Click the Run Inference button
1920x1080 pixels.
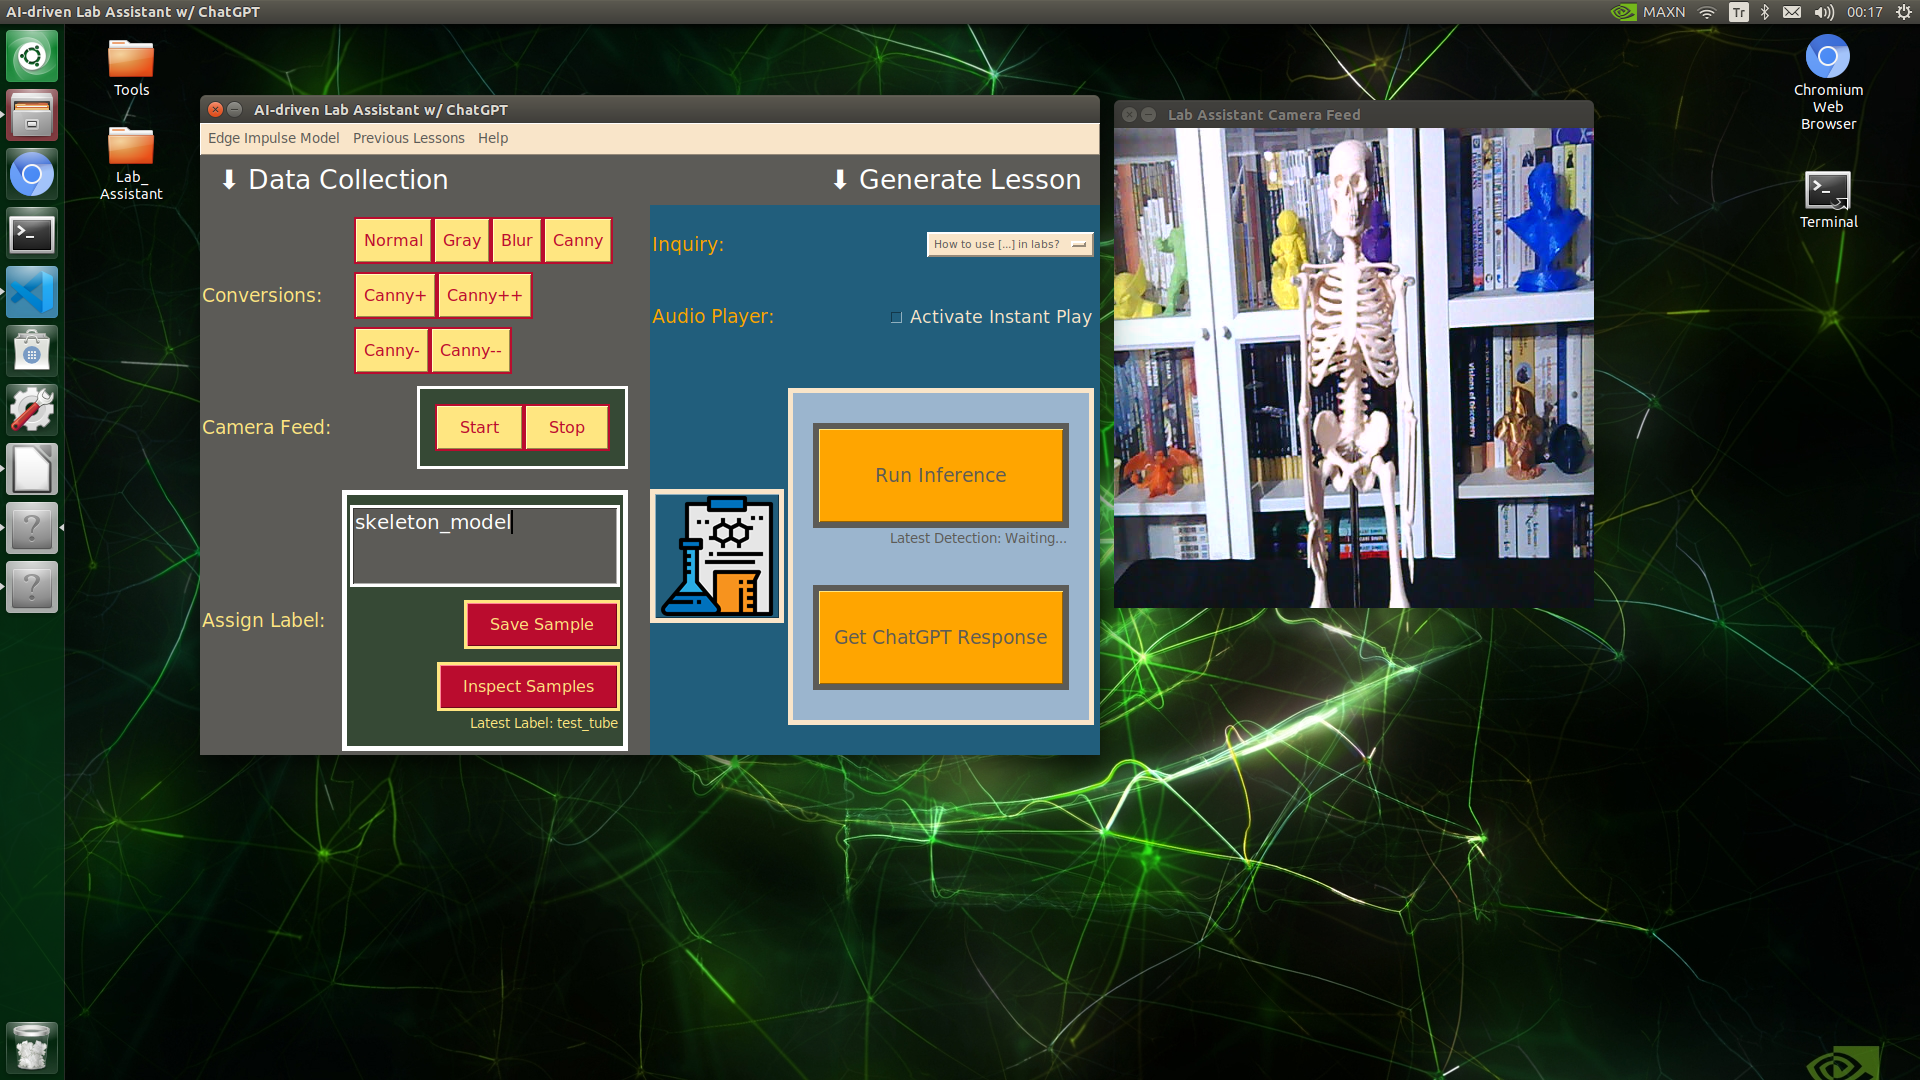[x=940, y=475]
